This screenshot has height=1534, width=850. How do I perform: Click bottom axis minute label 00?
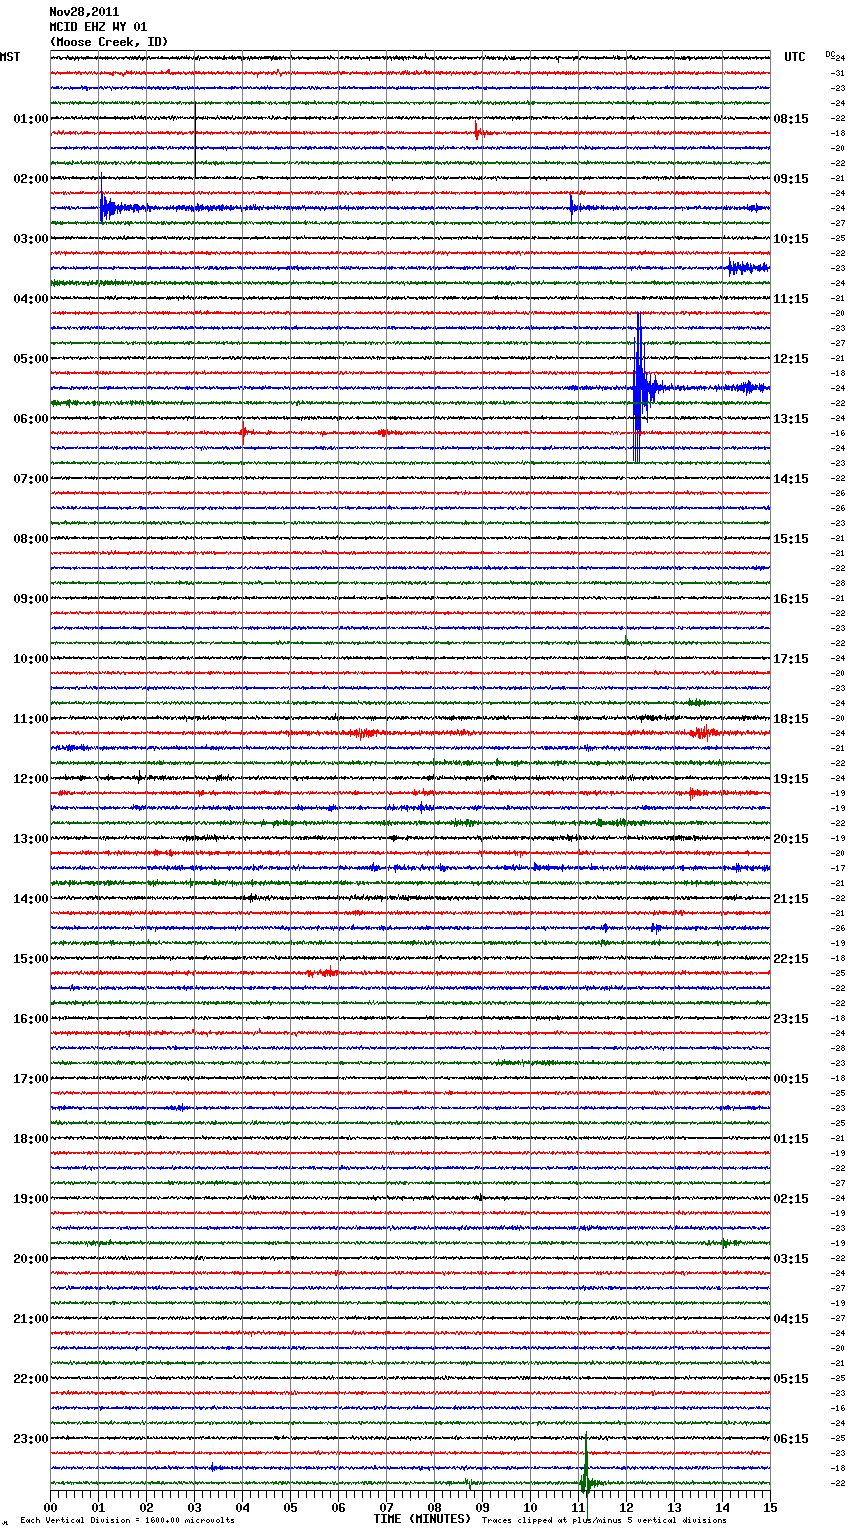click(50, 1507)
